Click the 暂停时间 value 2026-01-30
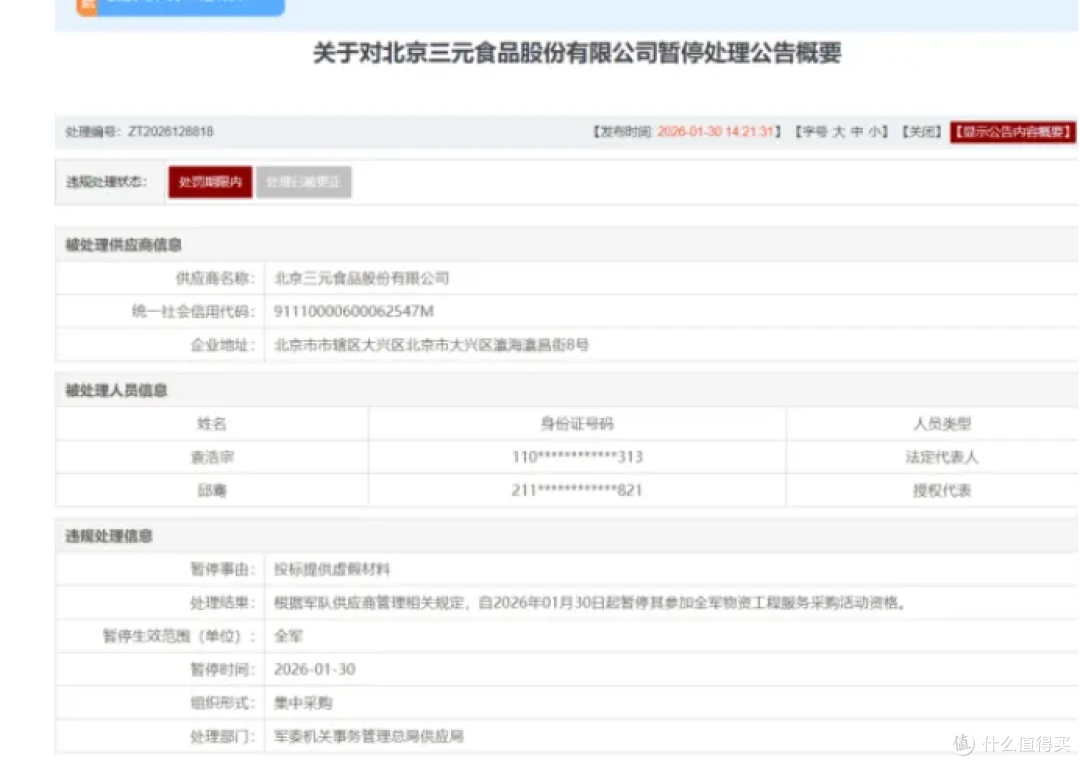Screen dimensions: 1080x766 coord(315,670)
